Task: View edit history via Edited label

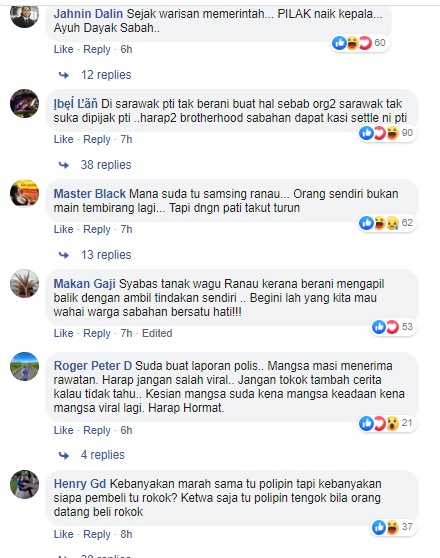Action: tap(157, 333)
